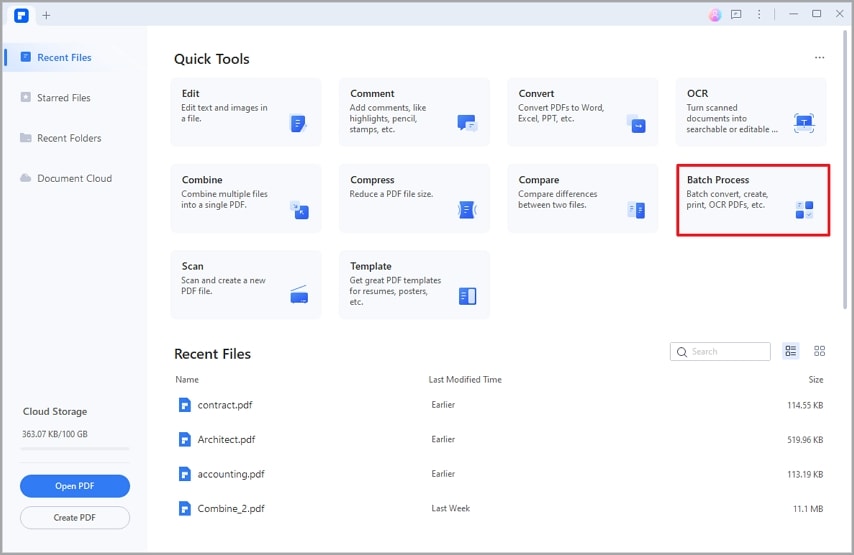Open the contract.pdf file name
This screenshot has height=555, width=854.
pos(225,405)
